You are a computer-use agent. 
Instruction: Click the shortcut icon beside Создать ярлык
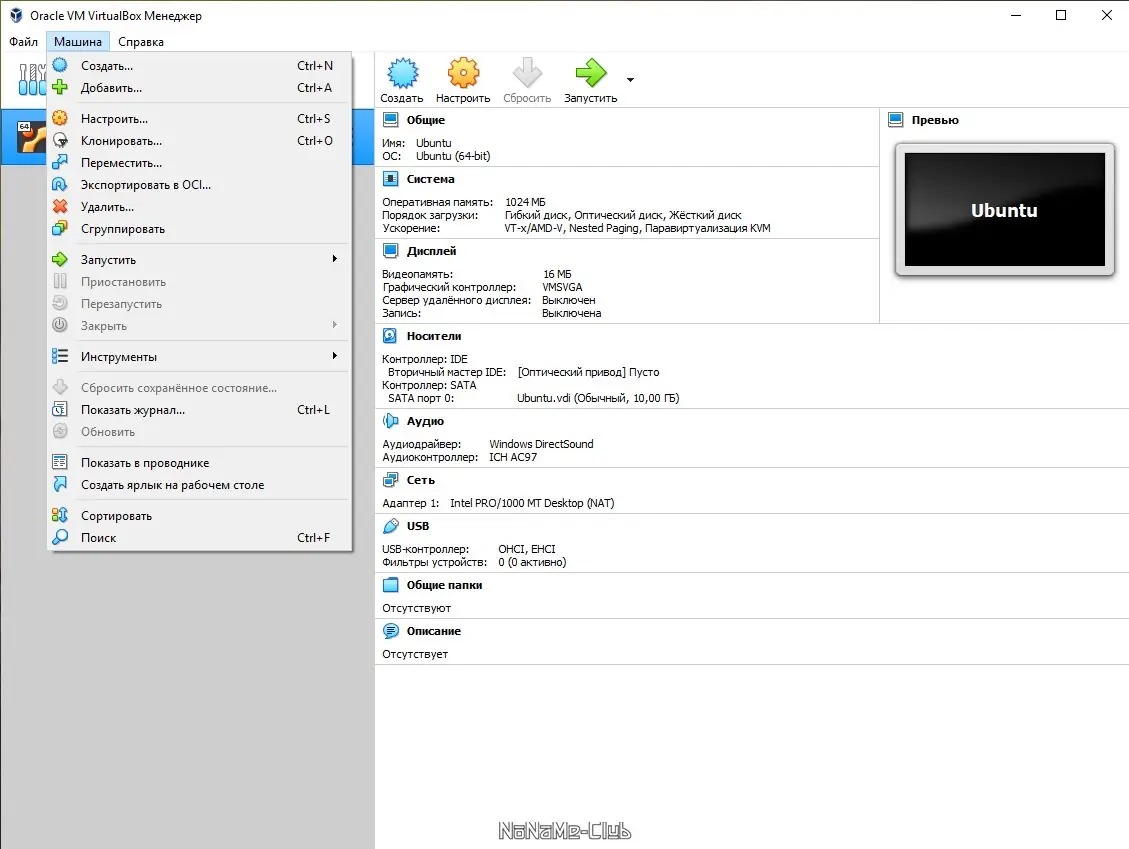(x=60, y=485)
